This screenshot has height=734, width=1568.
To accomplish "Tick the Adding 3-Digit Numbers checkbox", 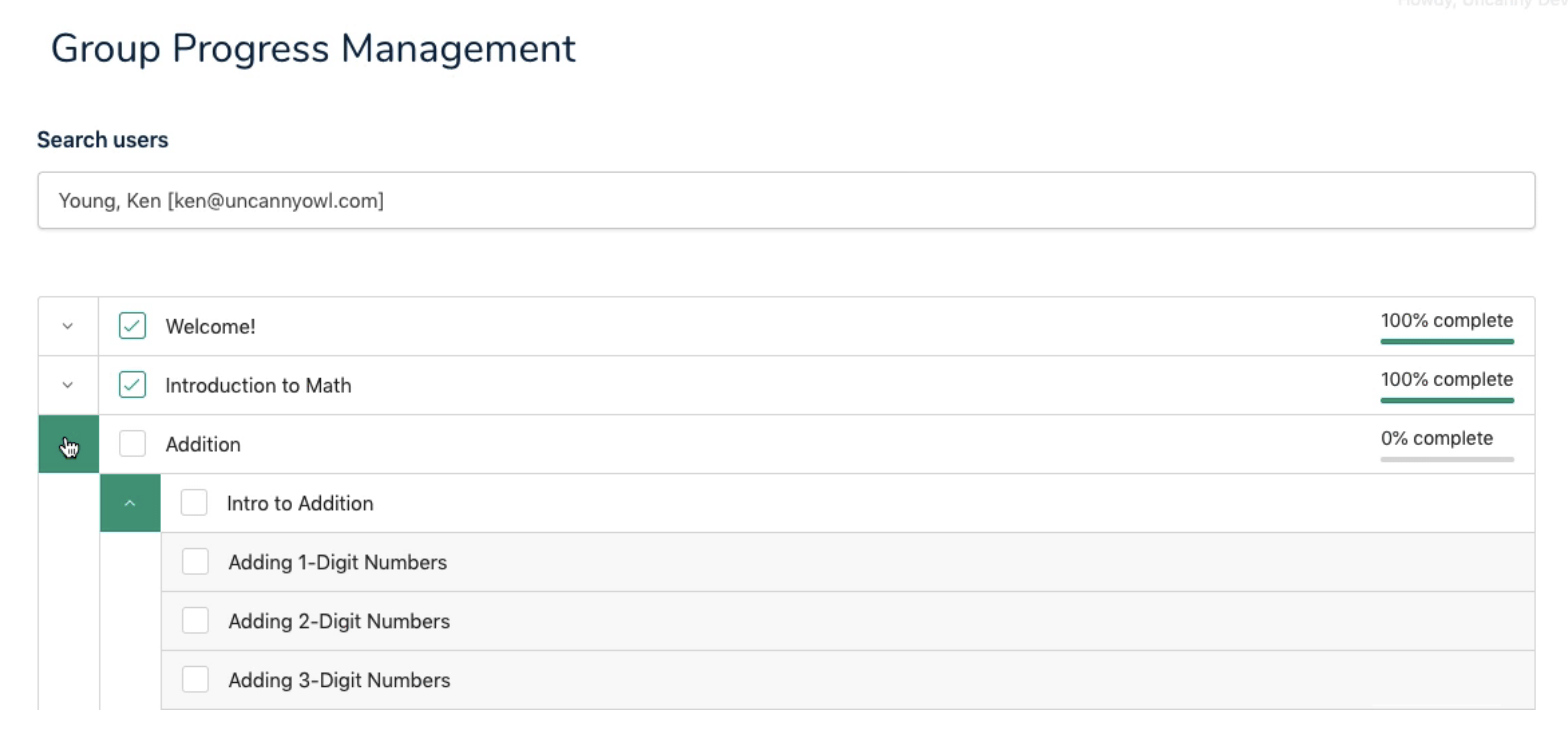I will (x=195, y=680).
